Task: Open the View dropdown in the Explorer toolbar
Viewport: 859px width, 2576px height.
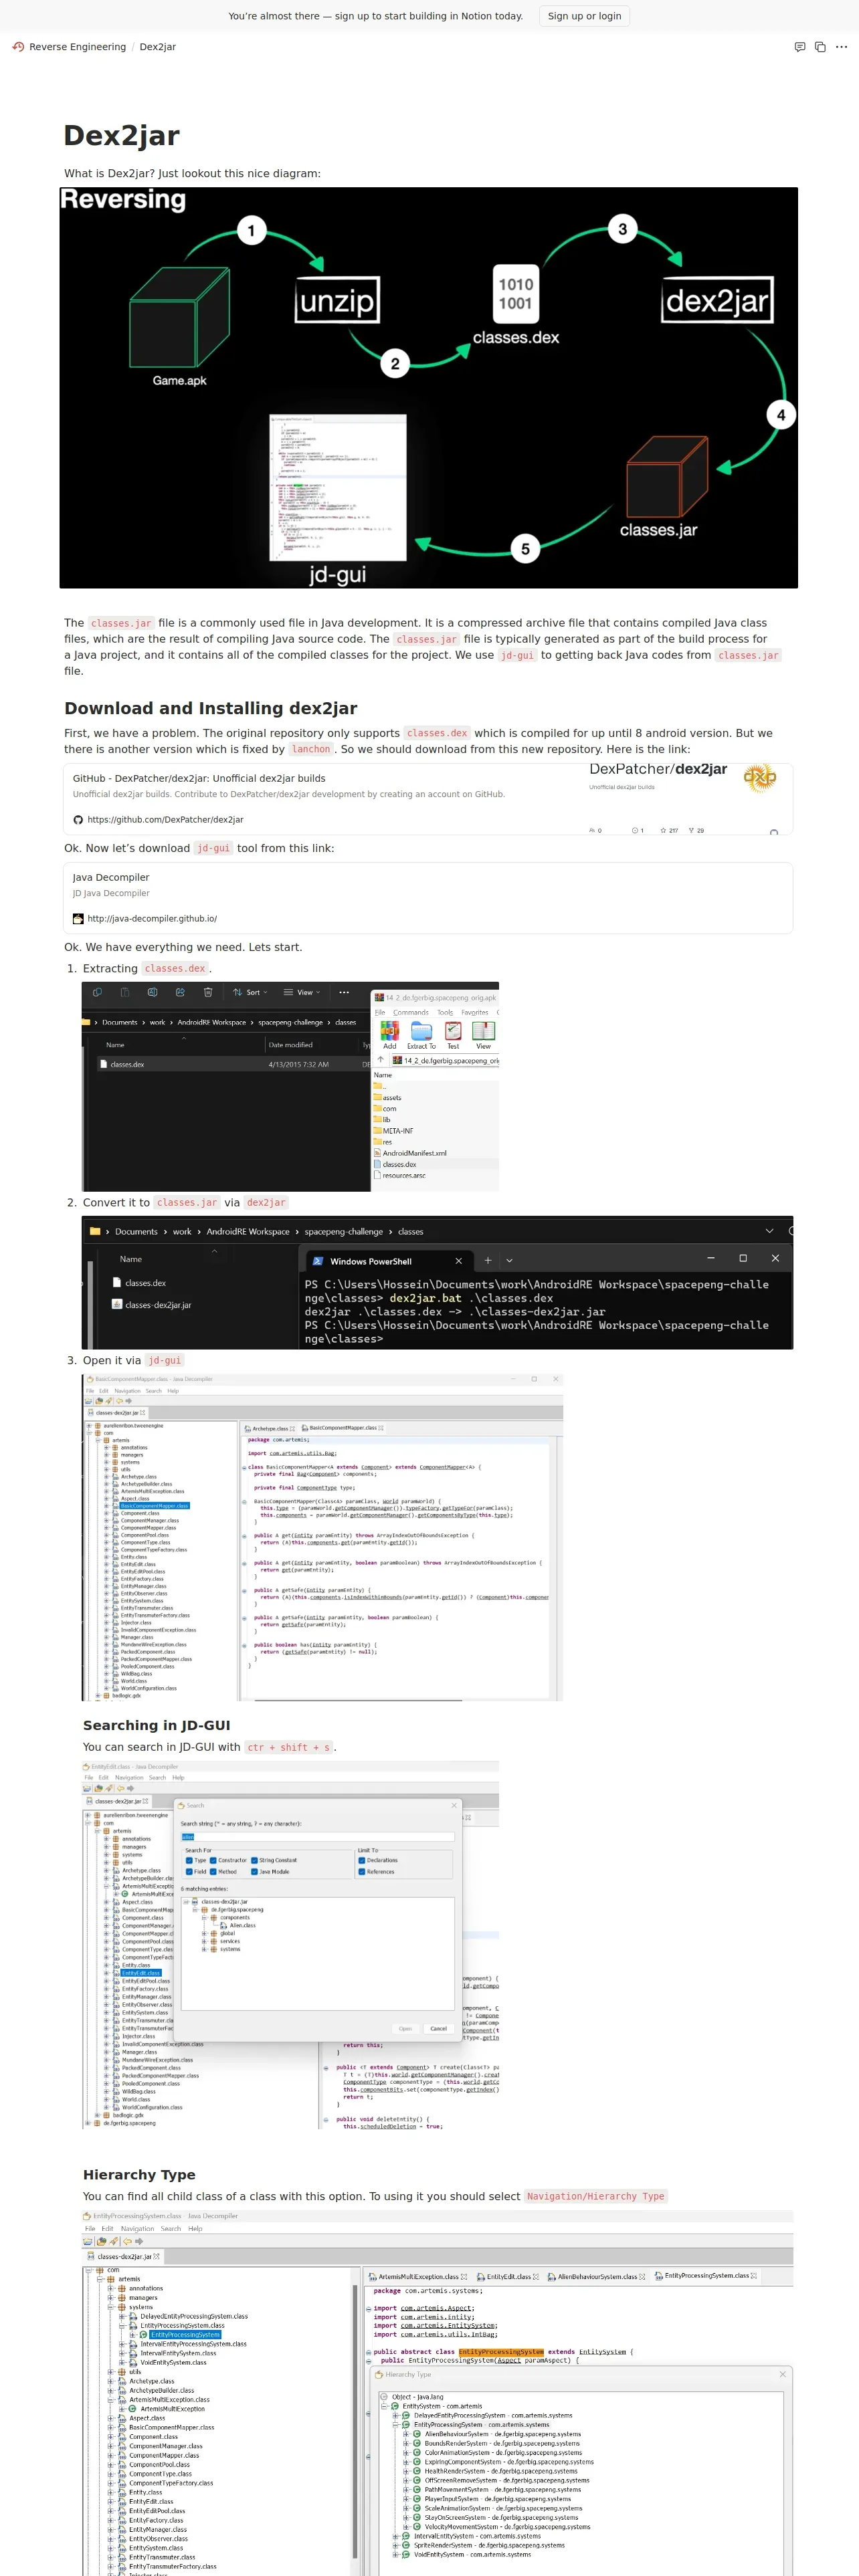Action: tap(302, 993)
